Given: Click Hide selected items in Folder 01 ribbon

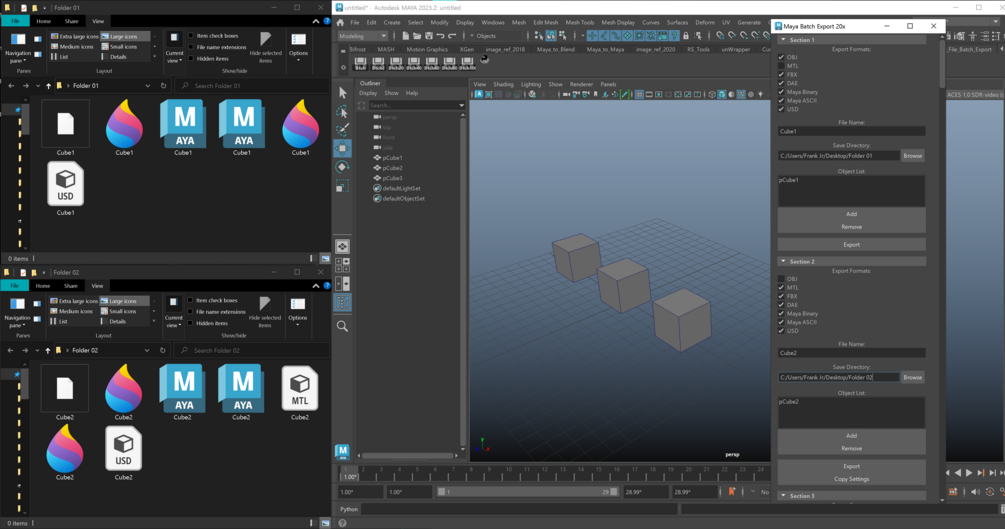Looking at the screenshot, I should (x=265, y=47).
